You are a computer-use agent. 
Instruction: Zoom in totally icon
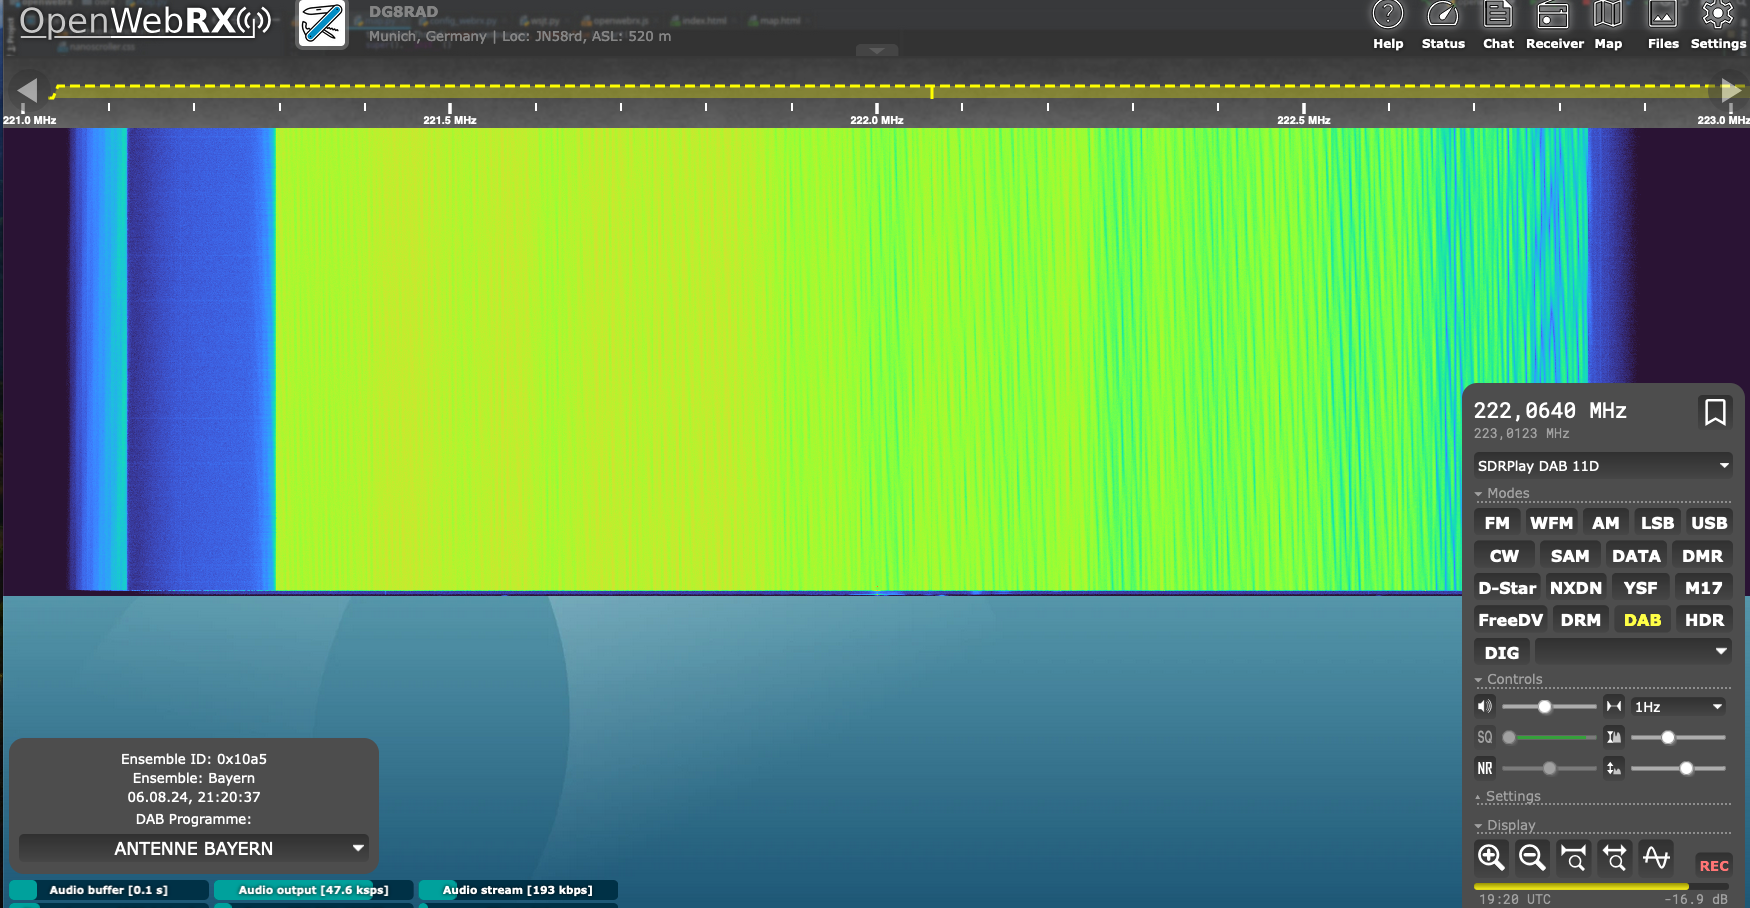[x=1573, y=857]
